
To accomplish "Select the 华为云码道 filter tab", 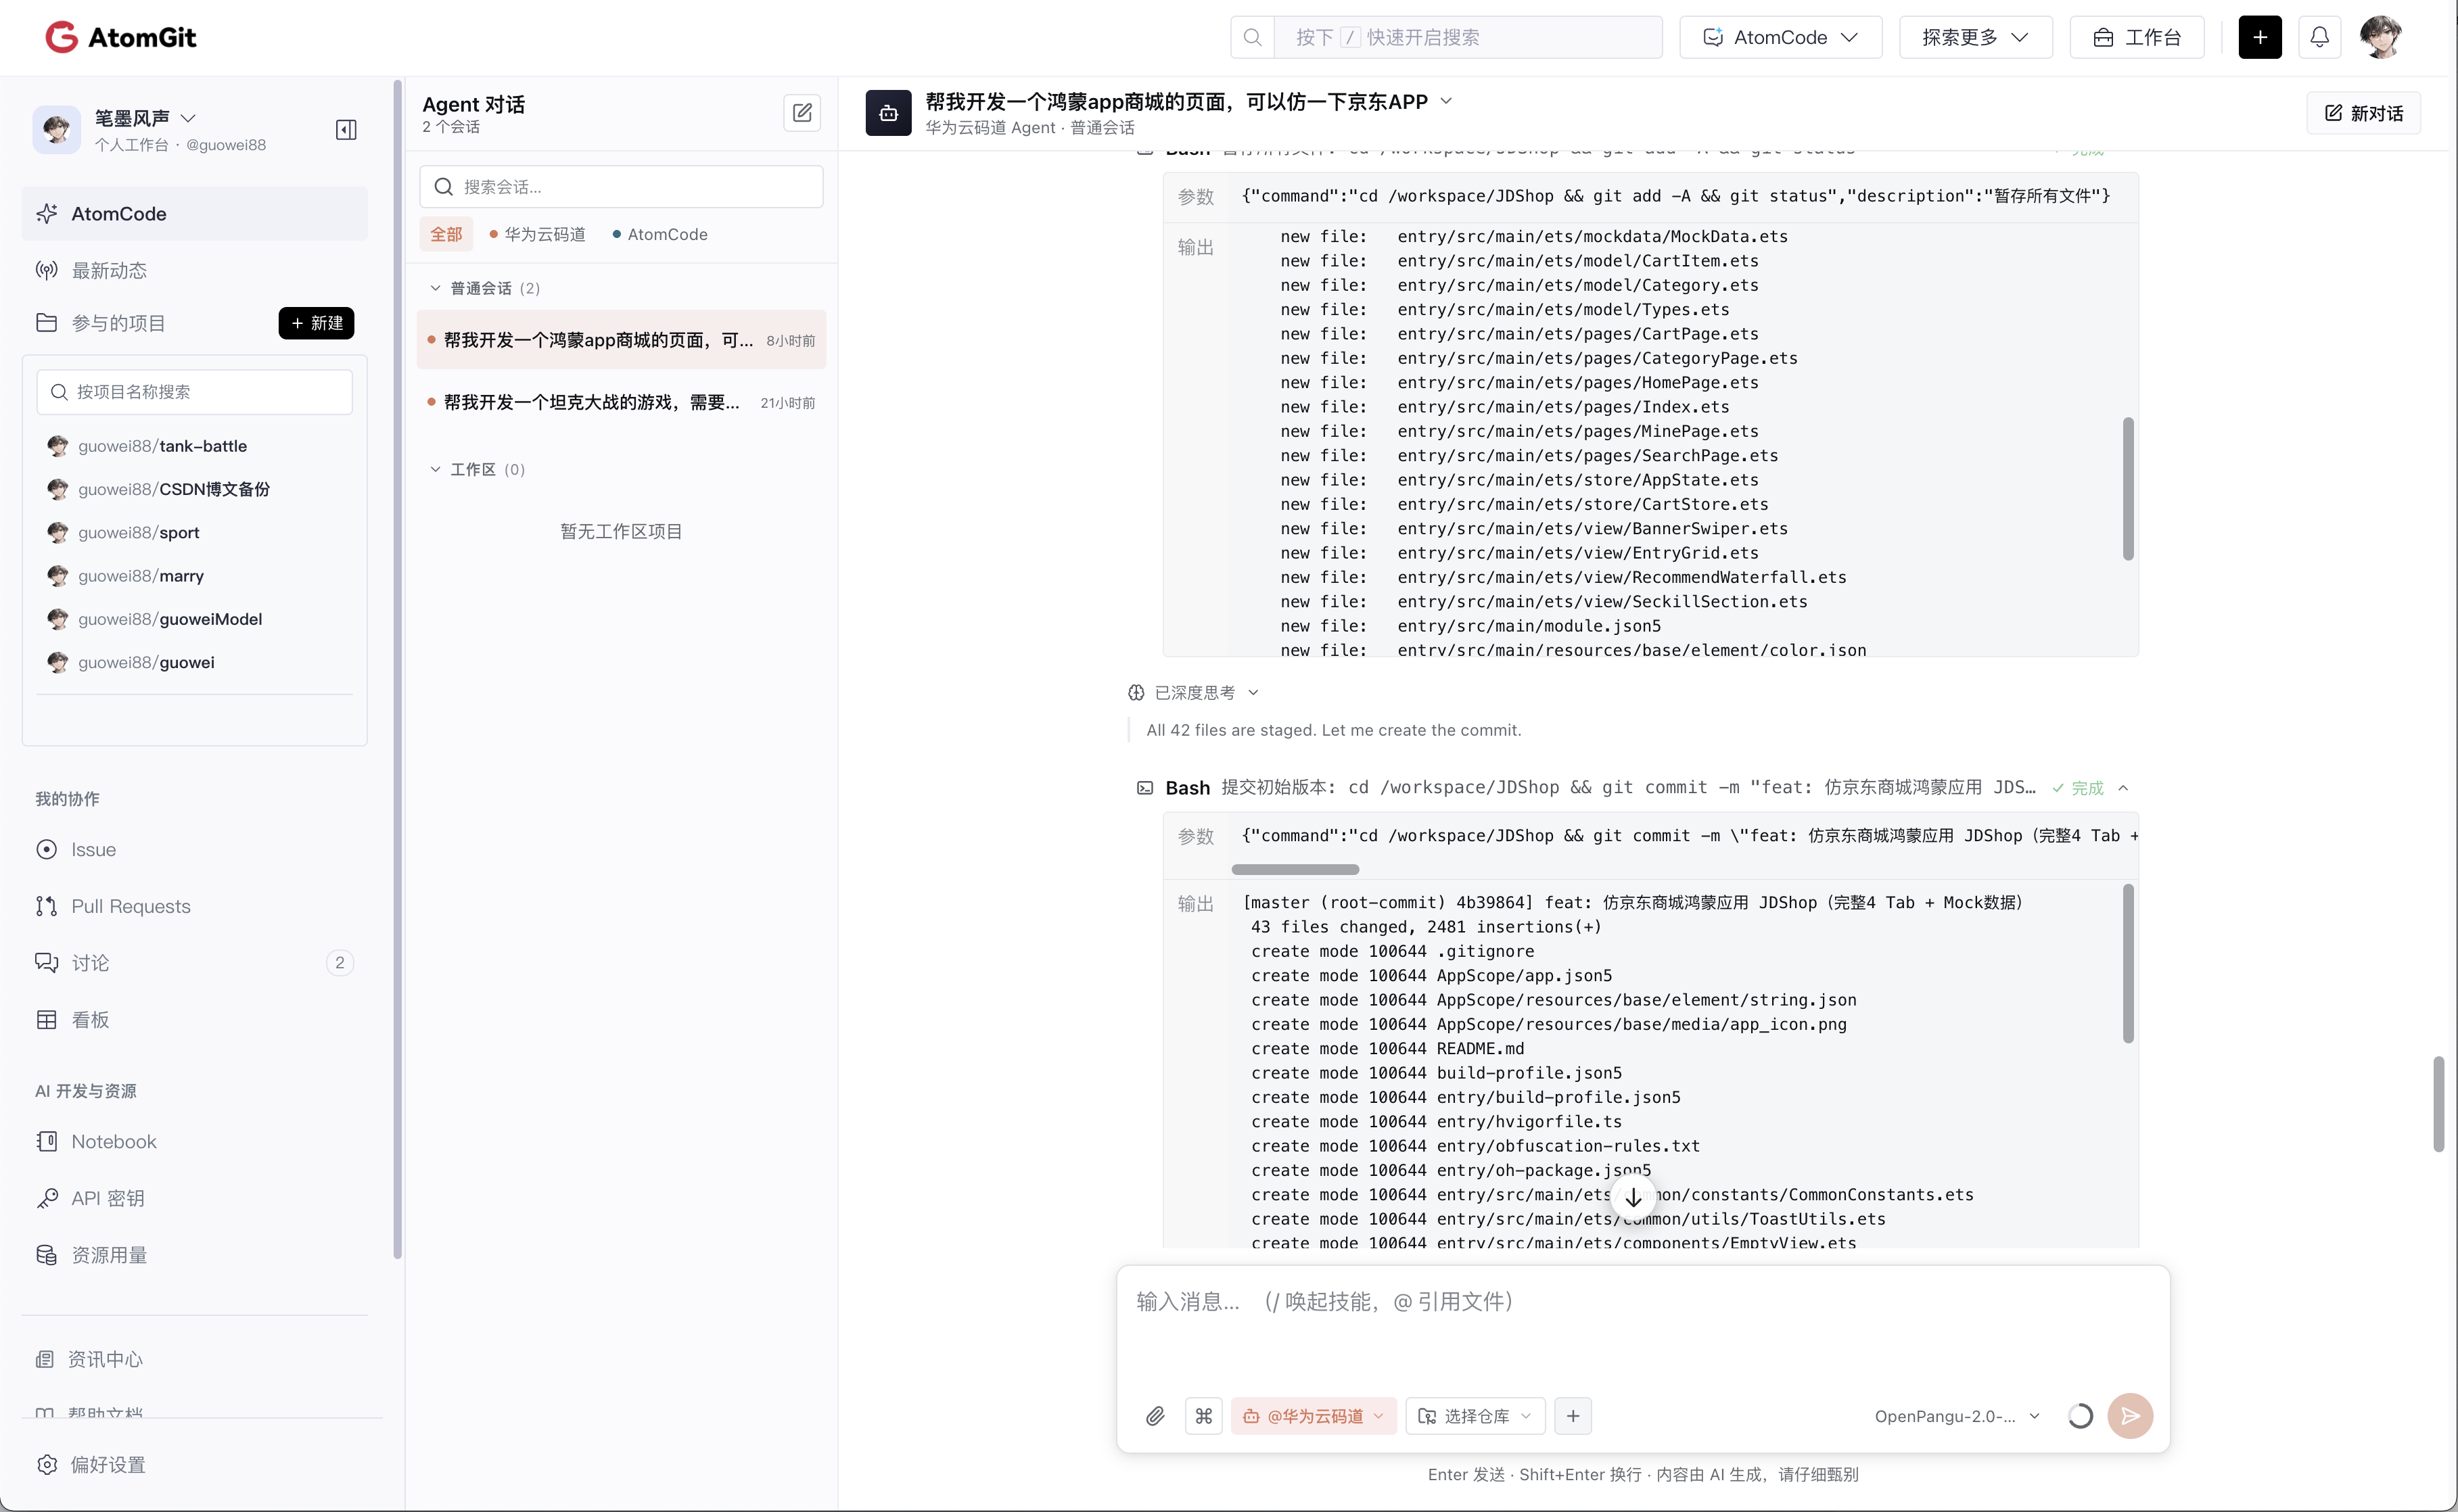I will [538, 234].
